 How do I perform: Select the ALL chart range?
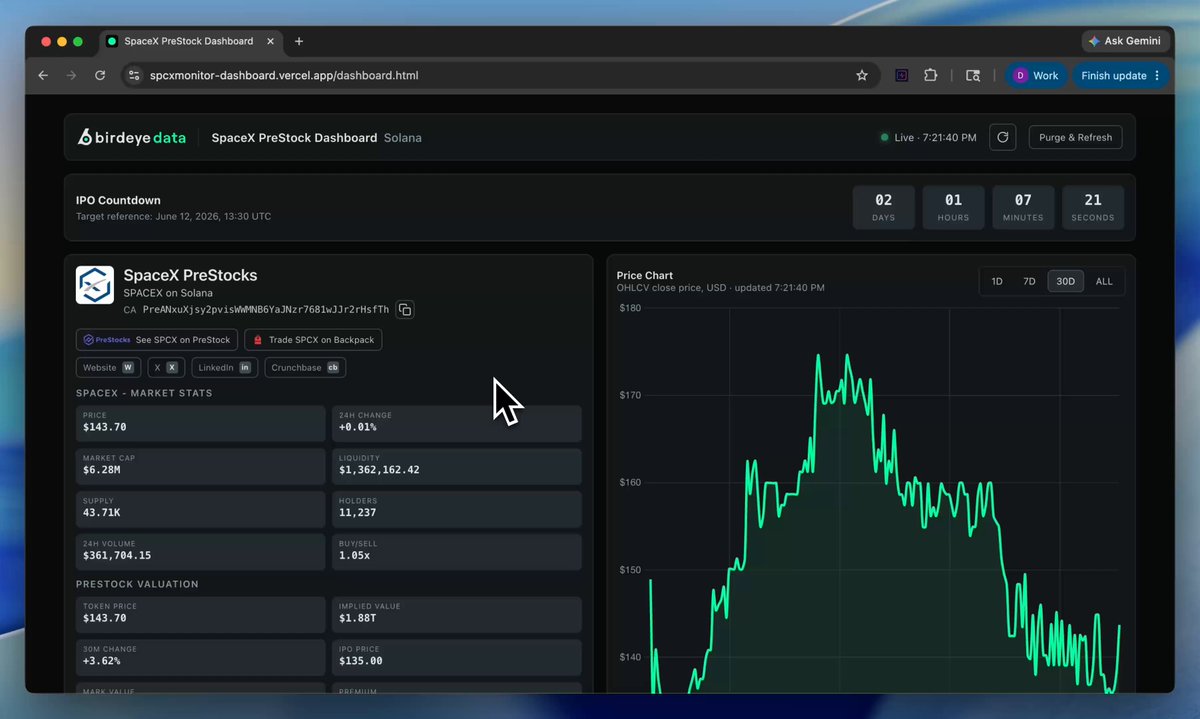1104,281
